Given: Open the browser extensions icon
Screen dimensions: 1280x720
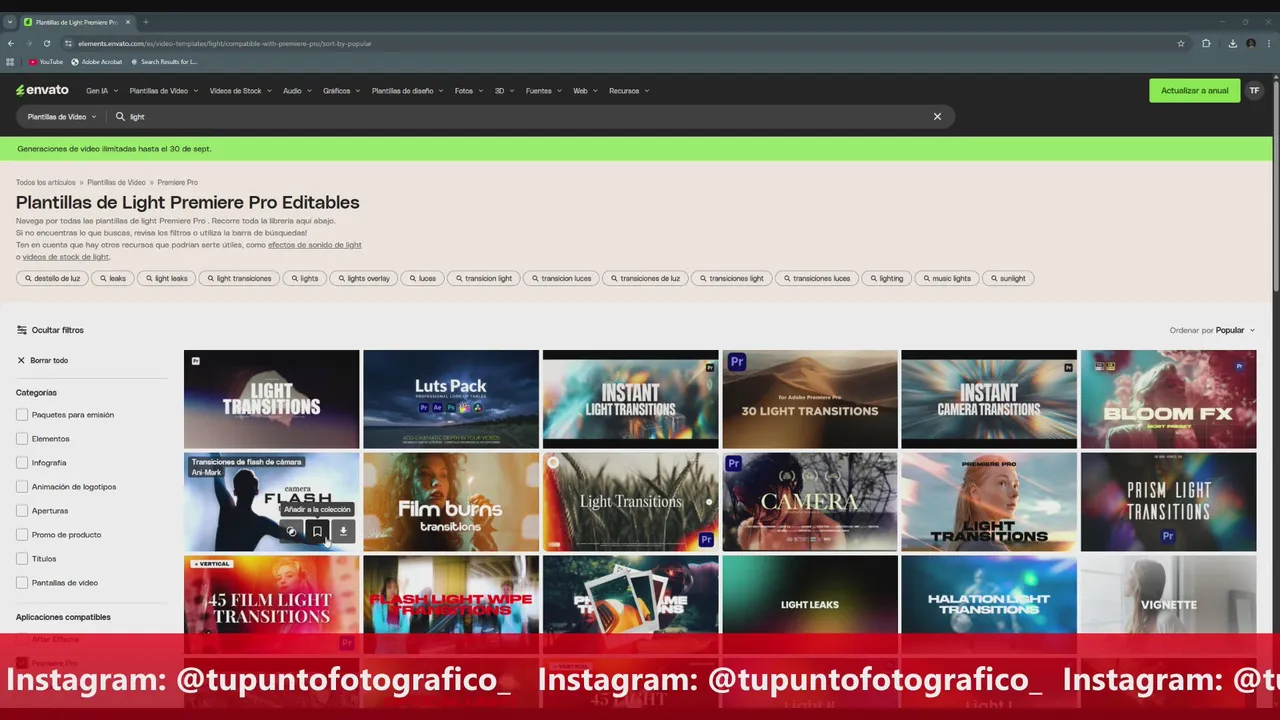Looking at the screenshot, I should (x=1206, y=43).
